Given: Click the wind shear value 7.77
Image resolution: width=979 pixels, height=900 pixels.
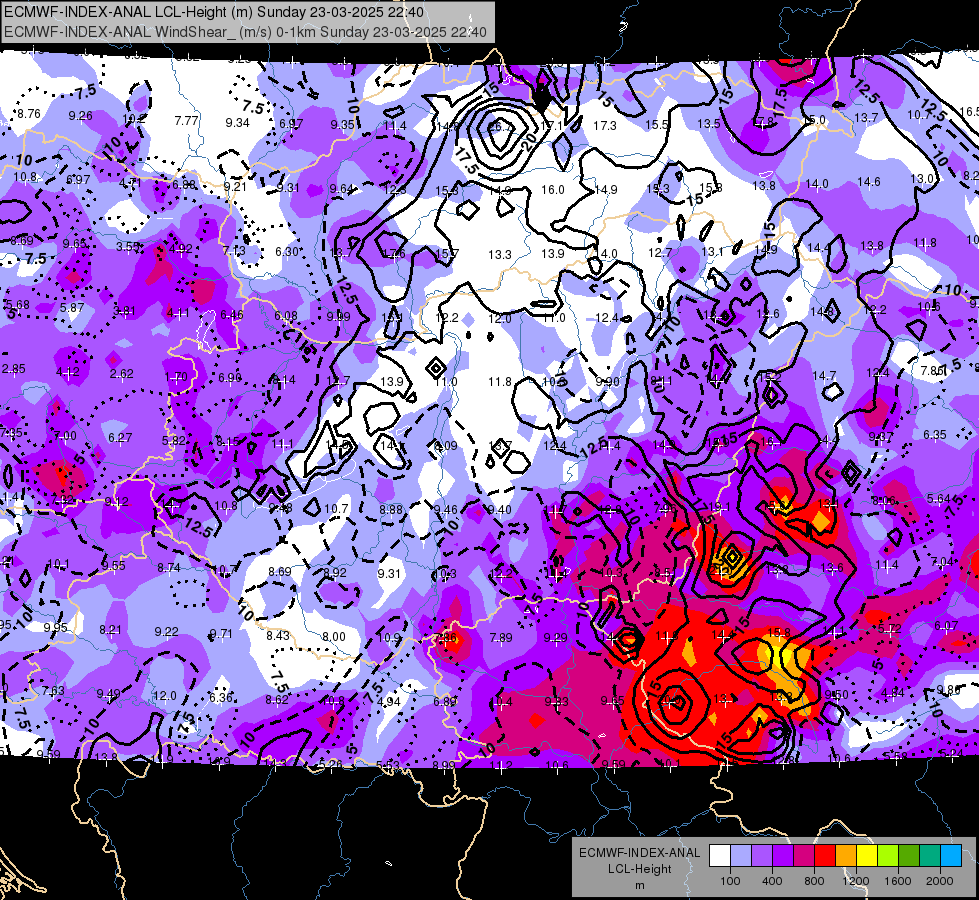Looking at the screenshot, I should (x=187, y=121).
